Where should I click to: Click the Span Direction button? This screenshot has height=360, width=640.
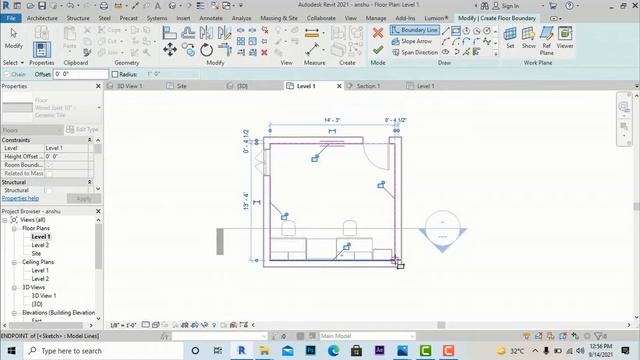415,52
